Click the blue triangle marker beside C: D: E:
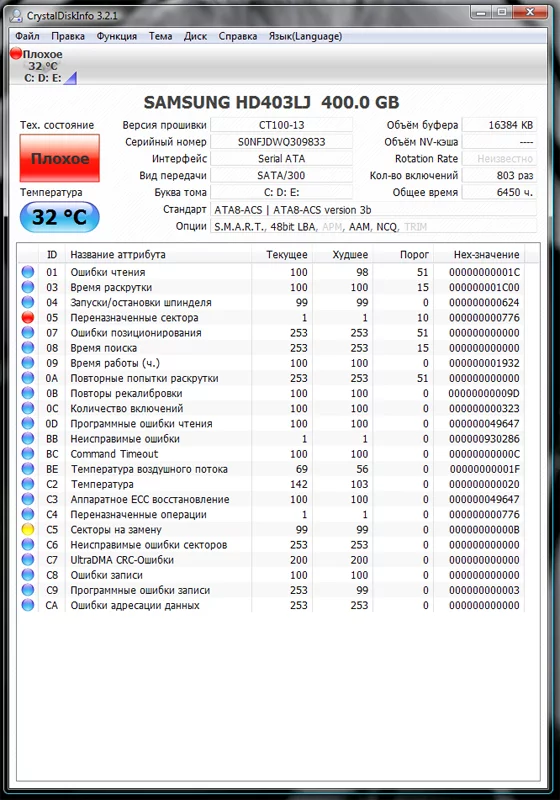This screenshot has height=800, width=560. pyautogui.click(x=70, y=78)
